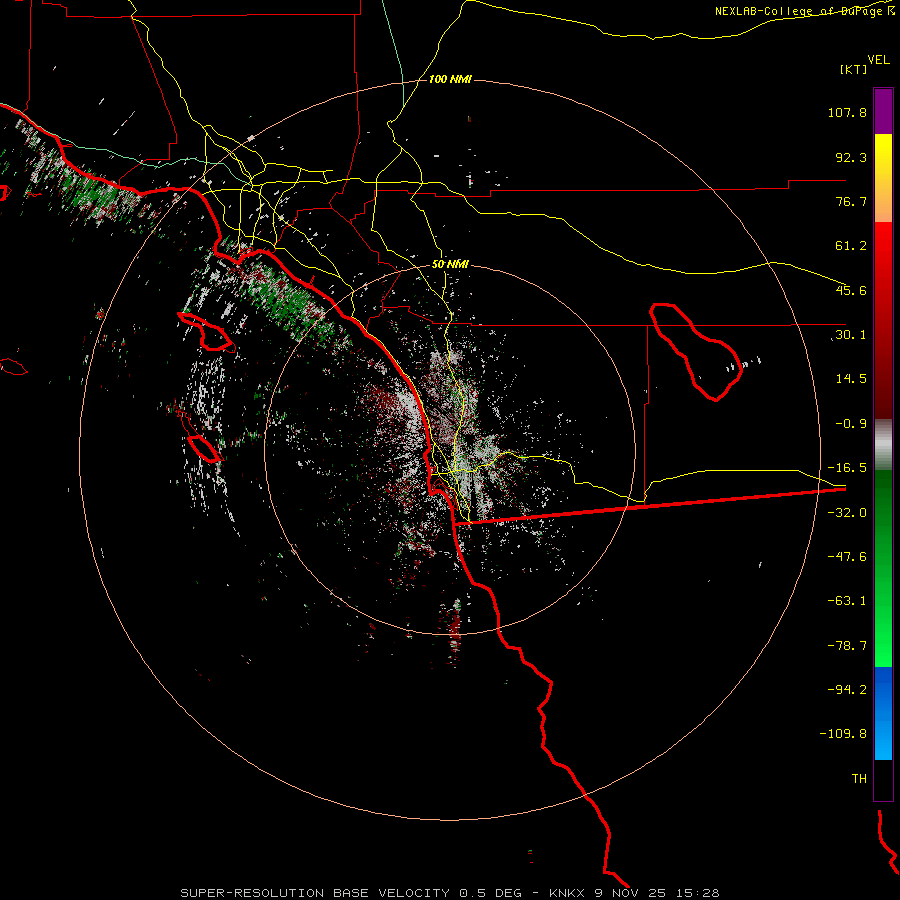This screenshot has height=900, width=900.
Task: Click the VEL legend title
Action: (x=878, y=60)
